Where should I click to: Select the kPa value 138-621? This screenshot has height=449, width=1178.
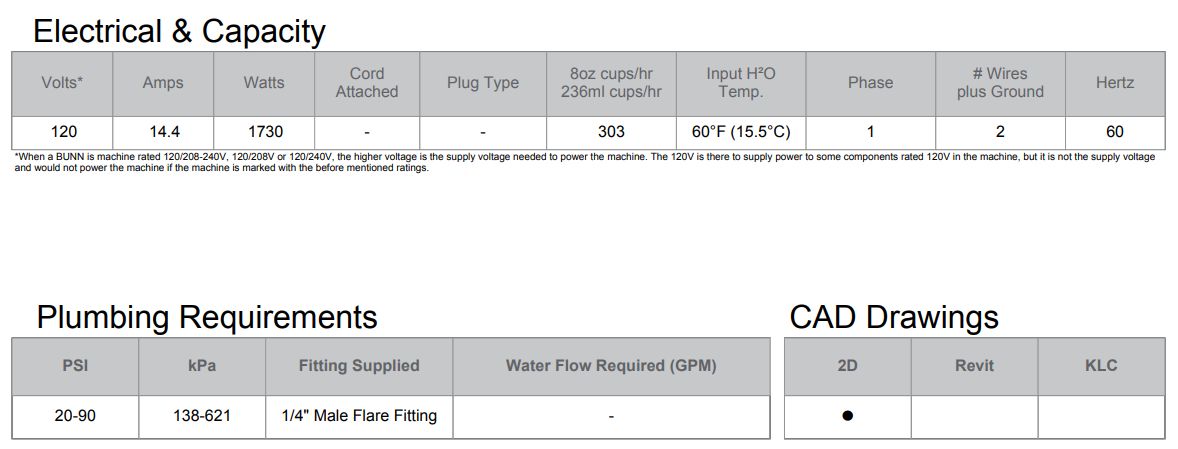[202, 416]
